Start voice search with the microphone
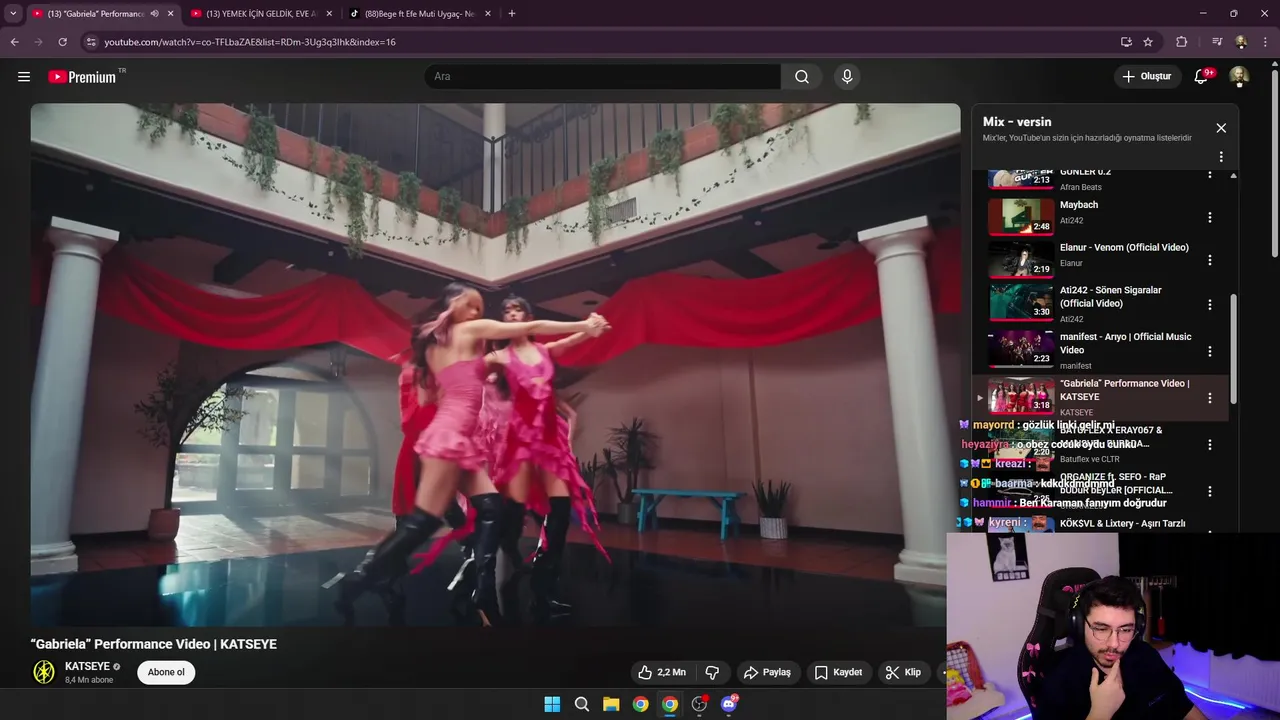This screenshot has height=720, width=1280. point(847,76)
